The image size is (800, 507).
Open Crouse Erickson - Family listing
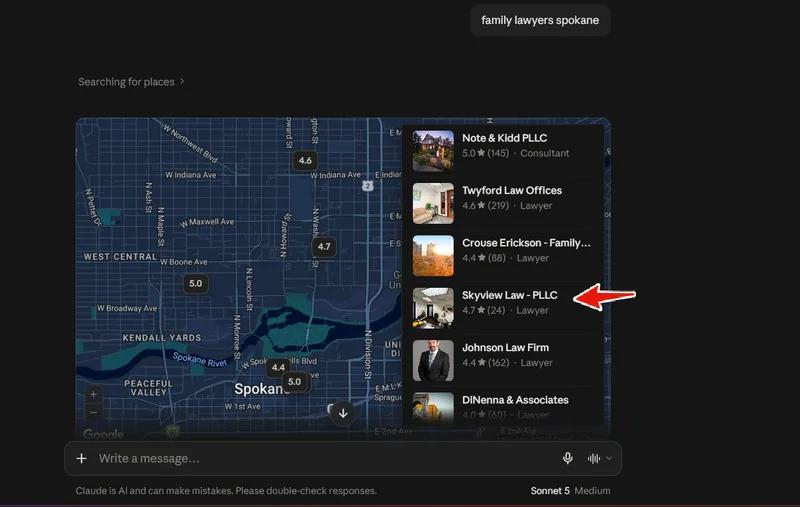(504, 256)
